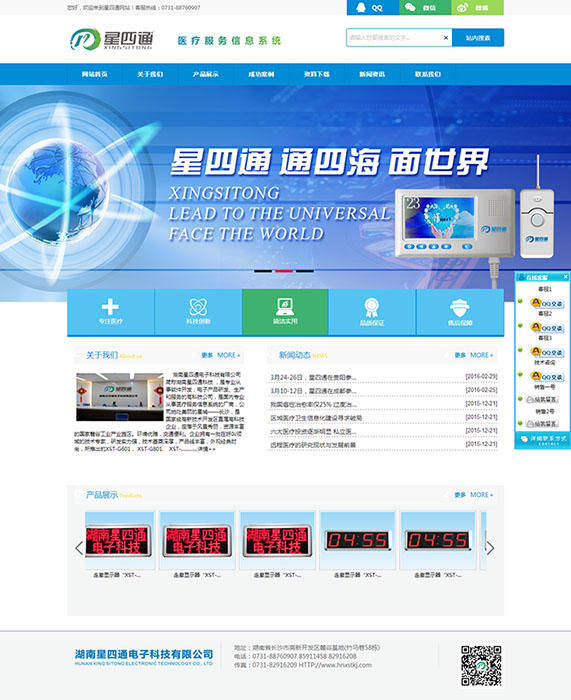Click the second leave-message button in widget
This screenshot has height=700, width=571.
coord(542,423)
